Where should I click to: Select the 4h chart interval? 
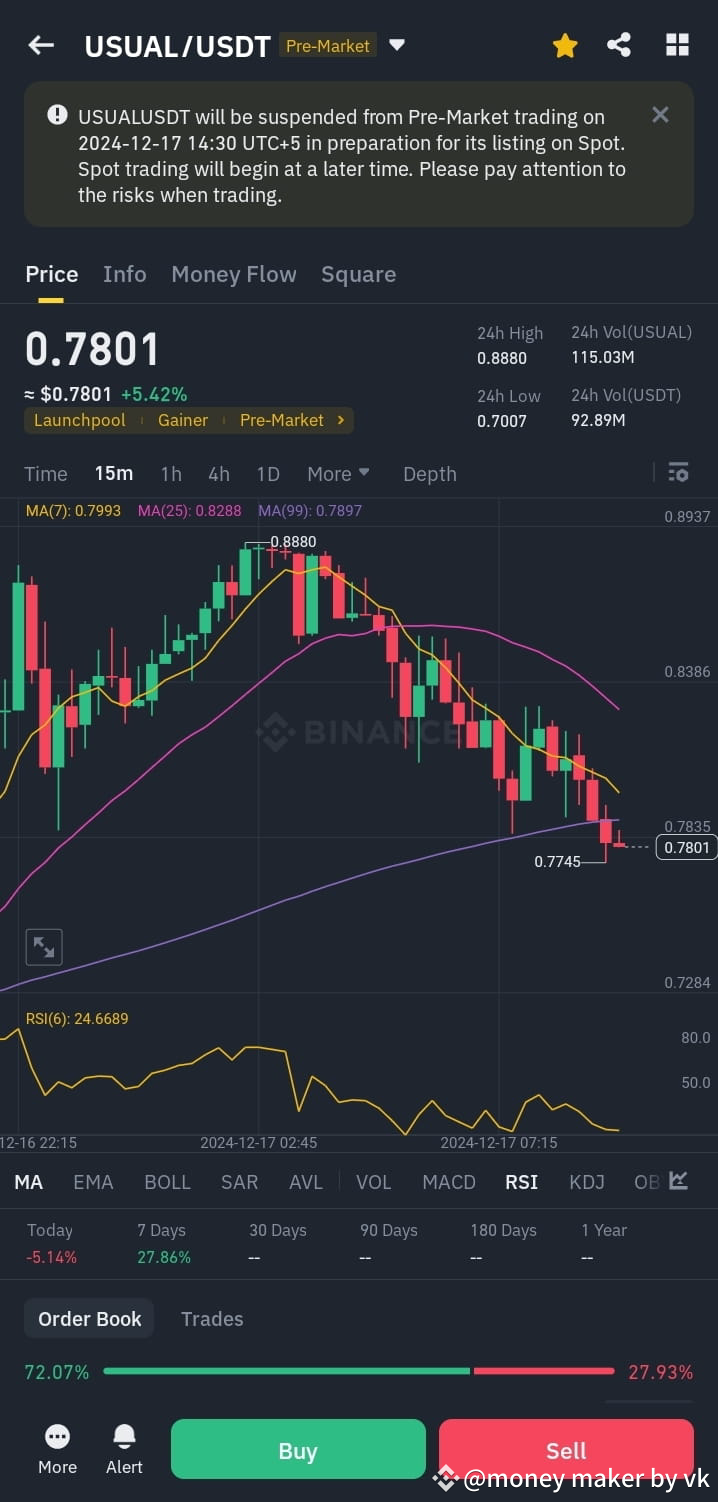click(219, 474)
